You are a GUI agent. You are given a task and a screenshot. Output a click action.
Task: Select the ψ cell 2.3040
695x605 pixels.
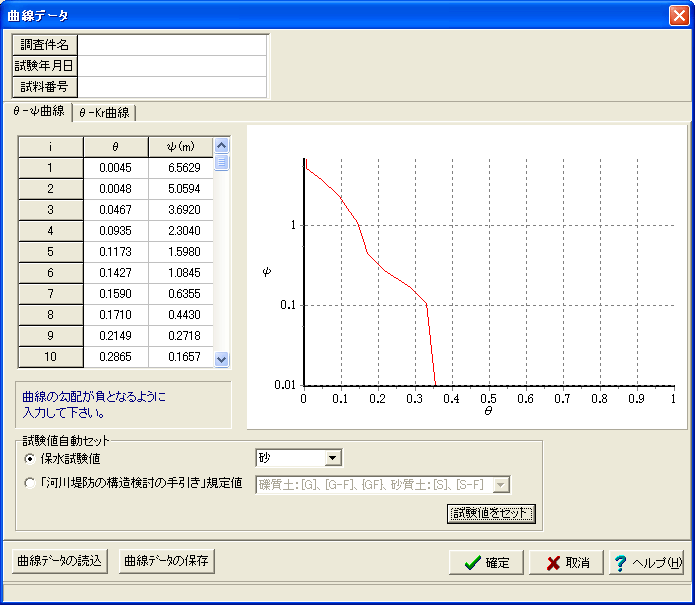(x=181, y=230)
